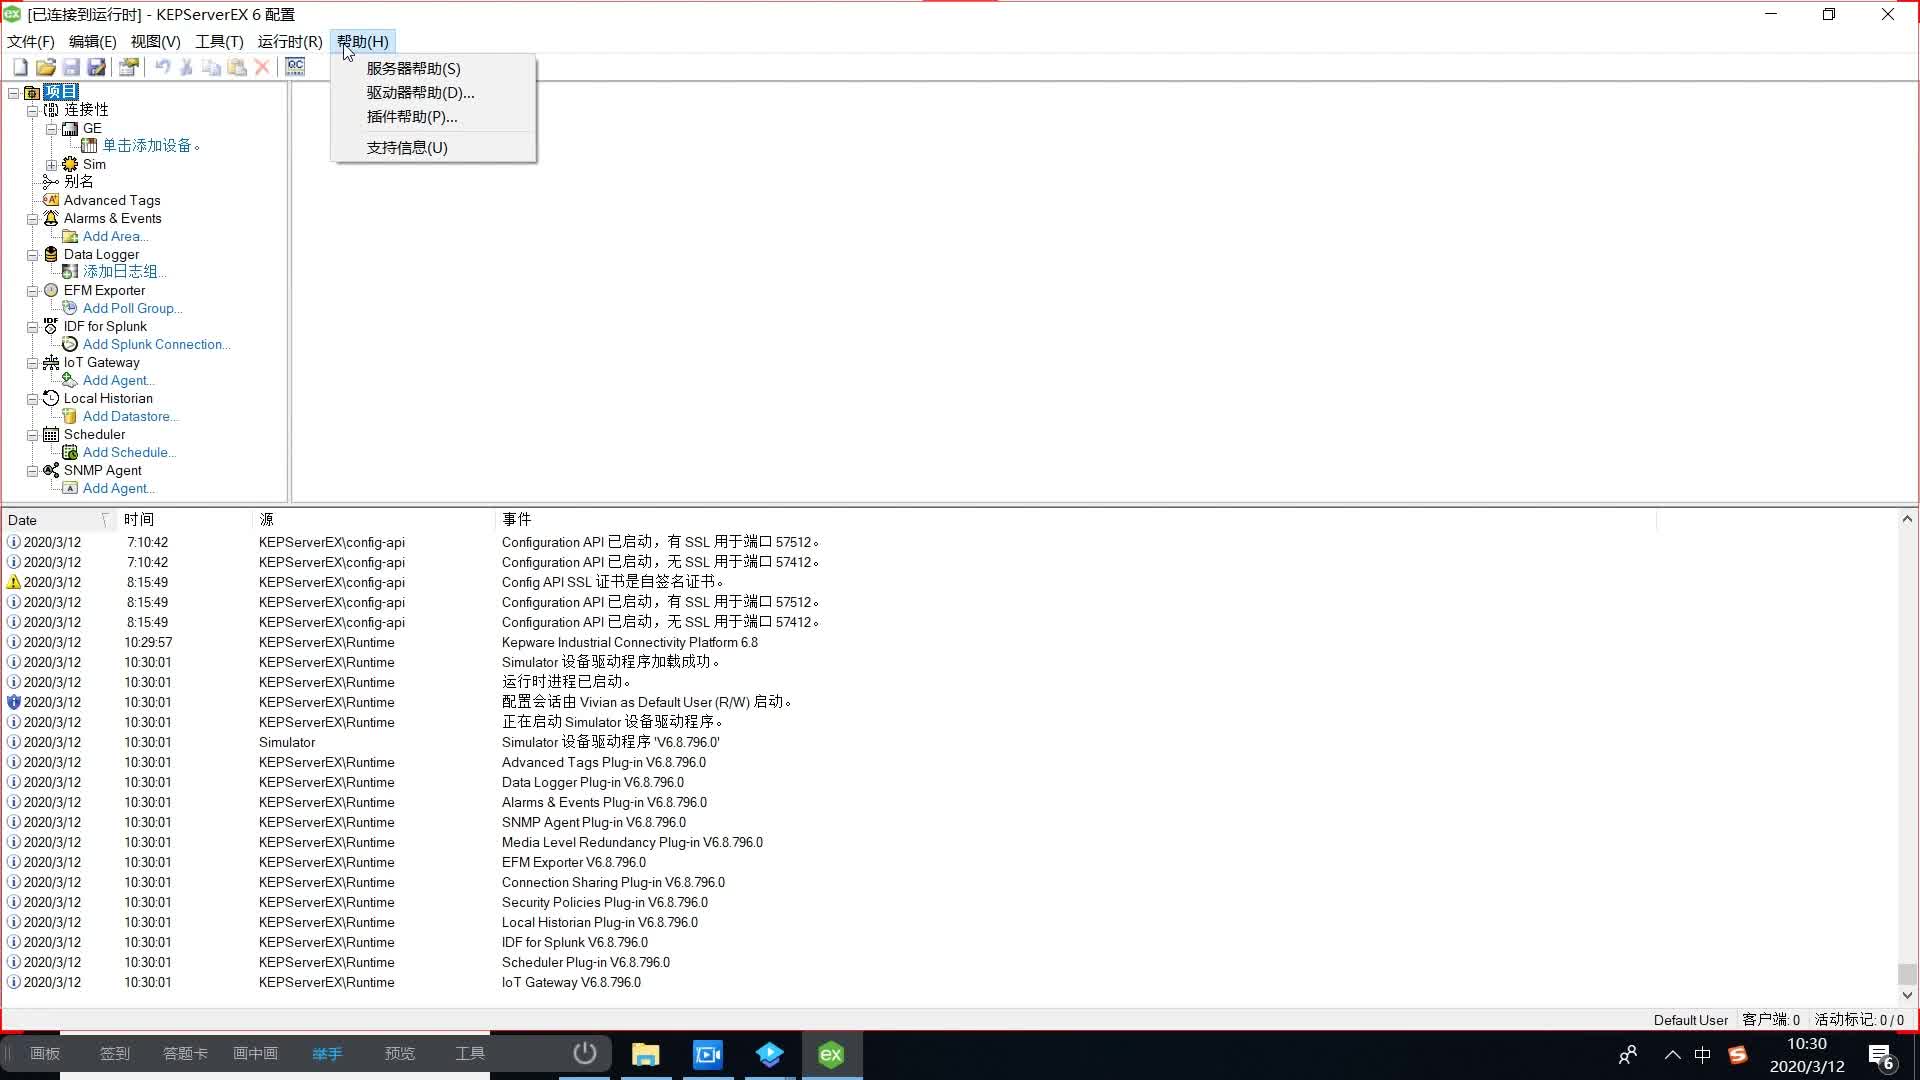Expand the Sim channel tree node
Viewport: 1920px width, 1080px height.
point(51,165)
